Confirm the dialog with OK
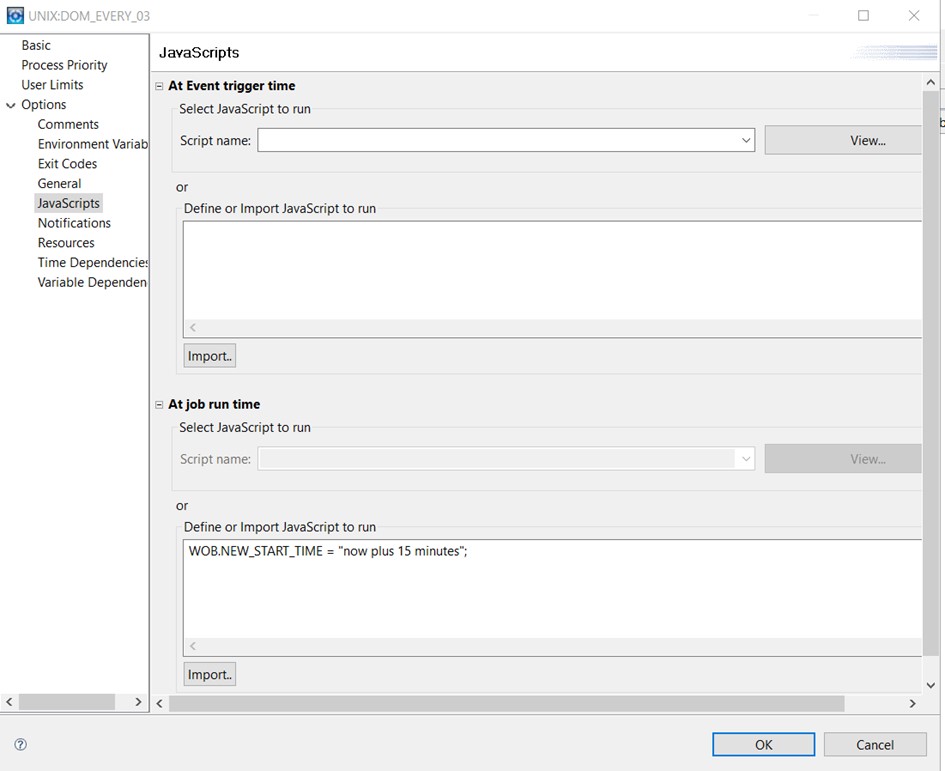This screenshot has width=945, height=771. (763, 744)
